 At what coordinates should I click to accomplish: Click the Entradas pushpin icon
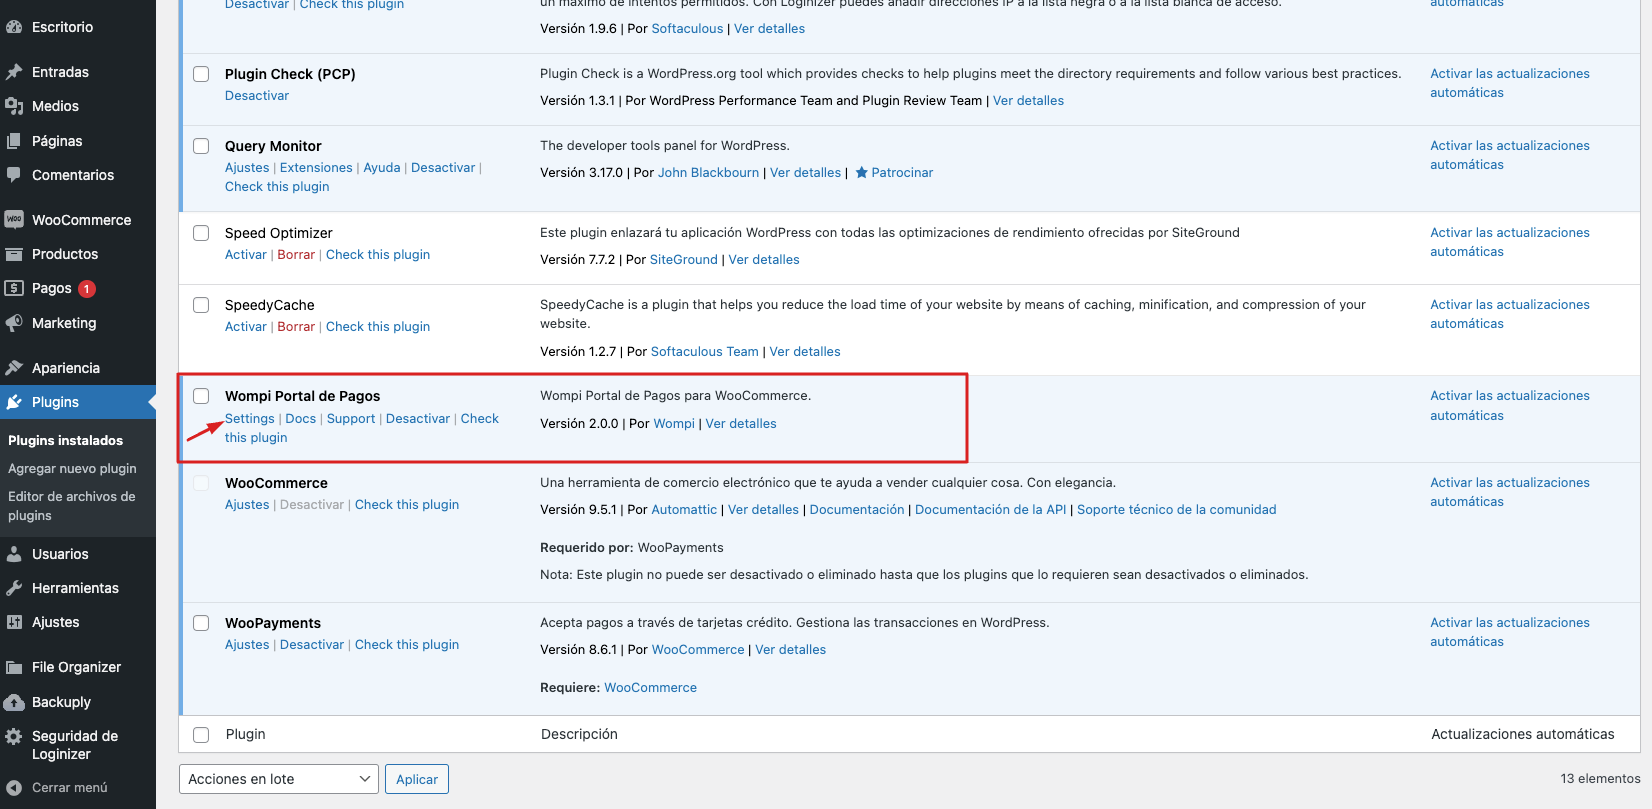tap(14, 72)
